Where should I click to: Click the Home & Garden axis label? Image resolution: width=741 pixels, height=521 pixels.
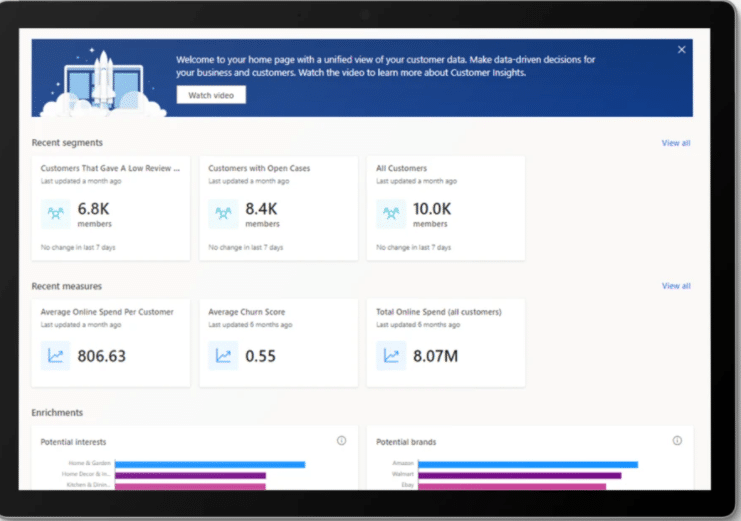pyautogui.click(x=89, y=463)
